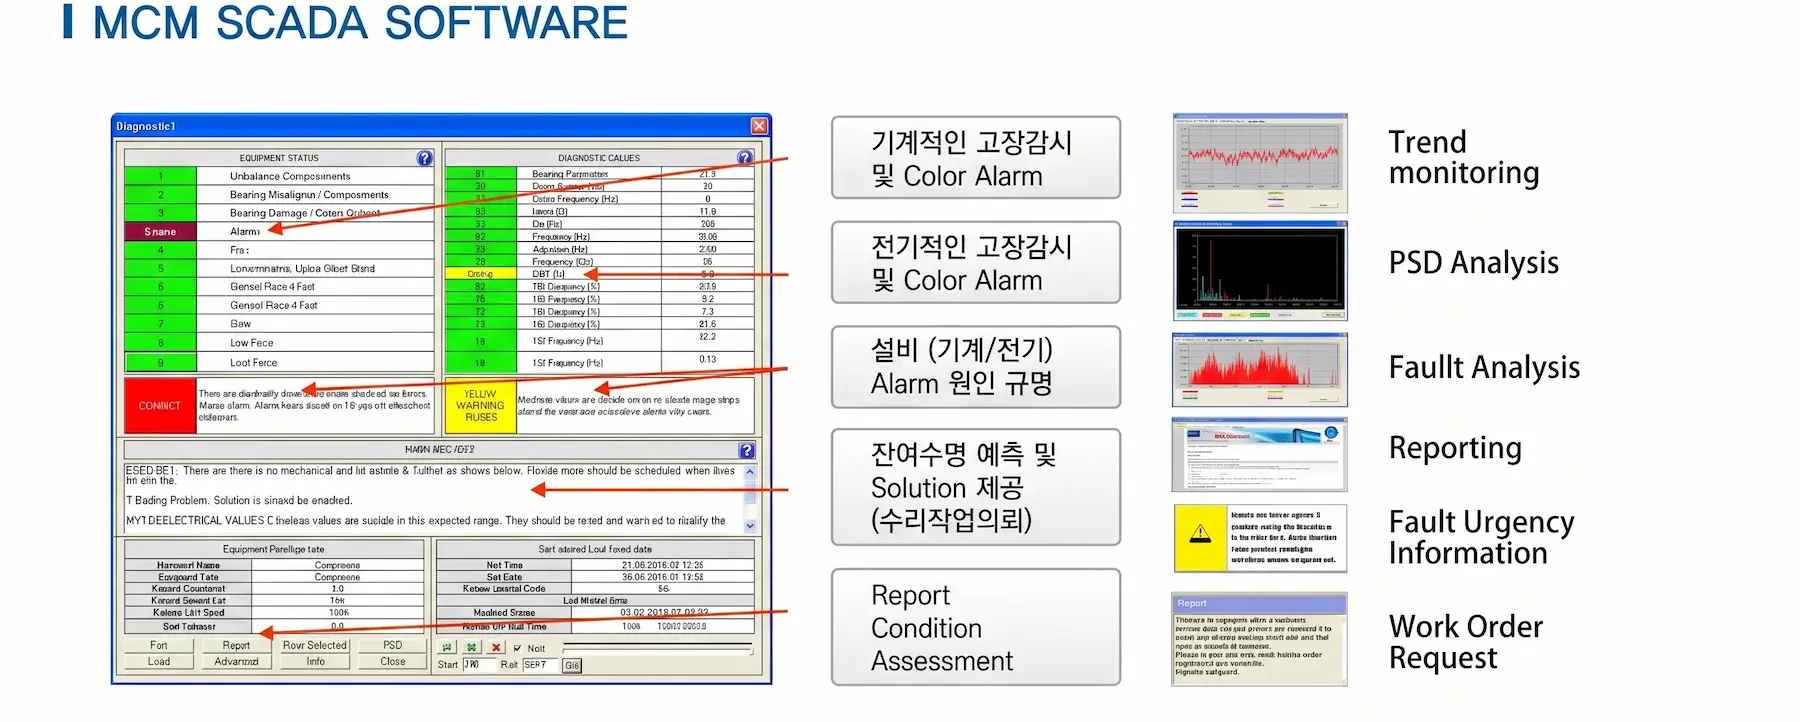Click the Gi6 button next to SER7 field
This screenshot has width=1800, height=722.
572,665
